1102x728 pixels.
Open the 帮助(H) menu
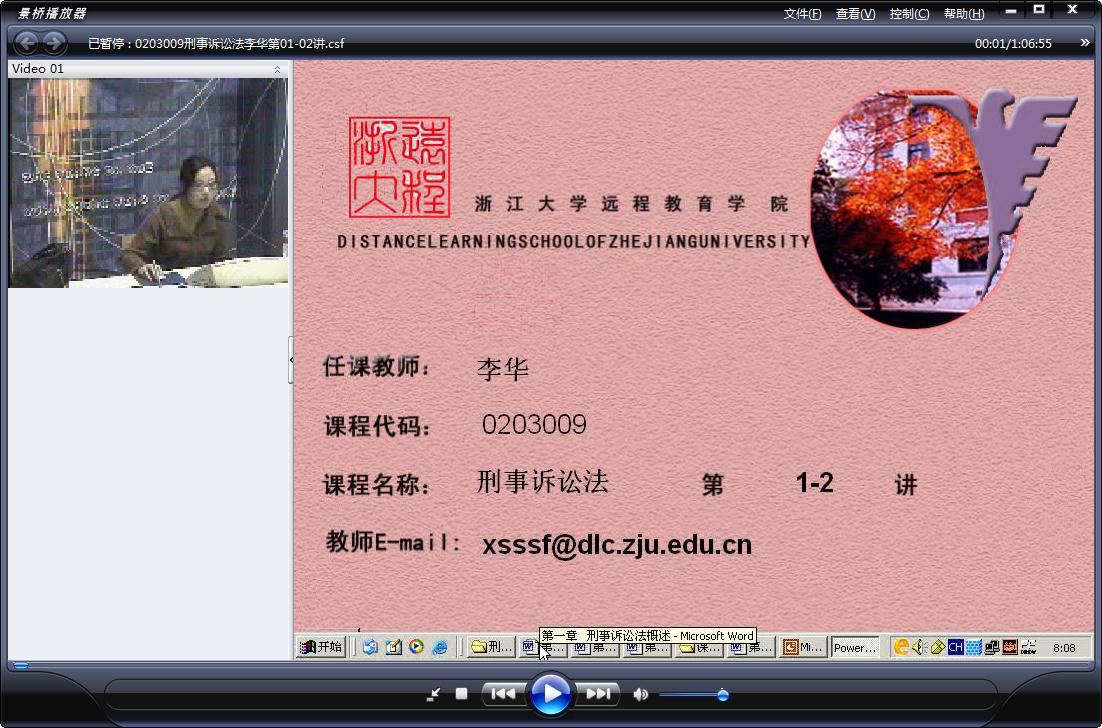[964, 14]
